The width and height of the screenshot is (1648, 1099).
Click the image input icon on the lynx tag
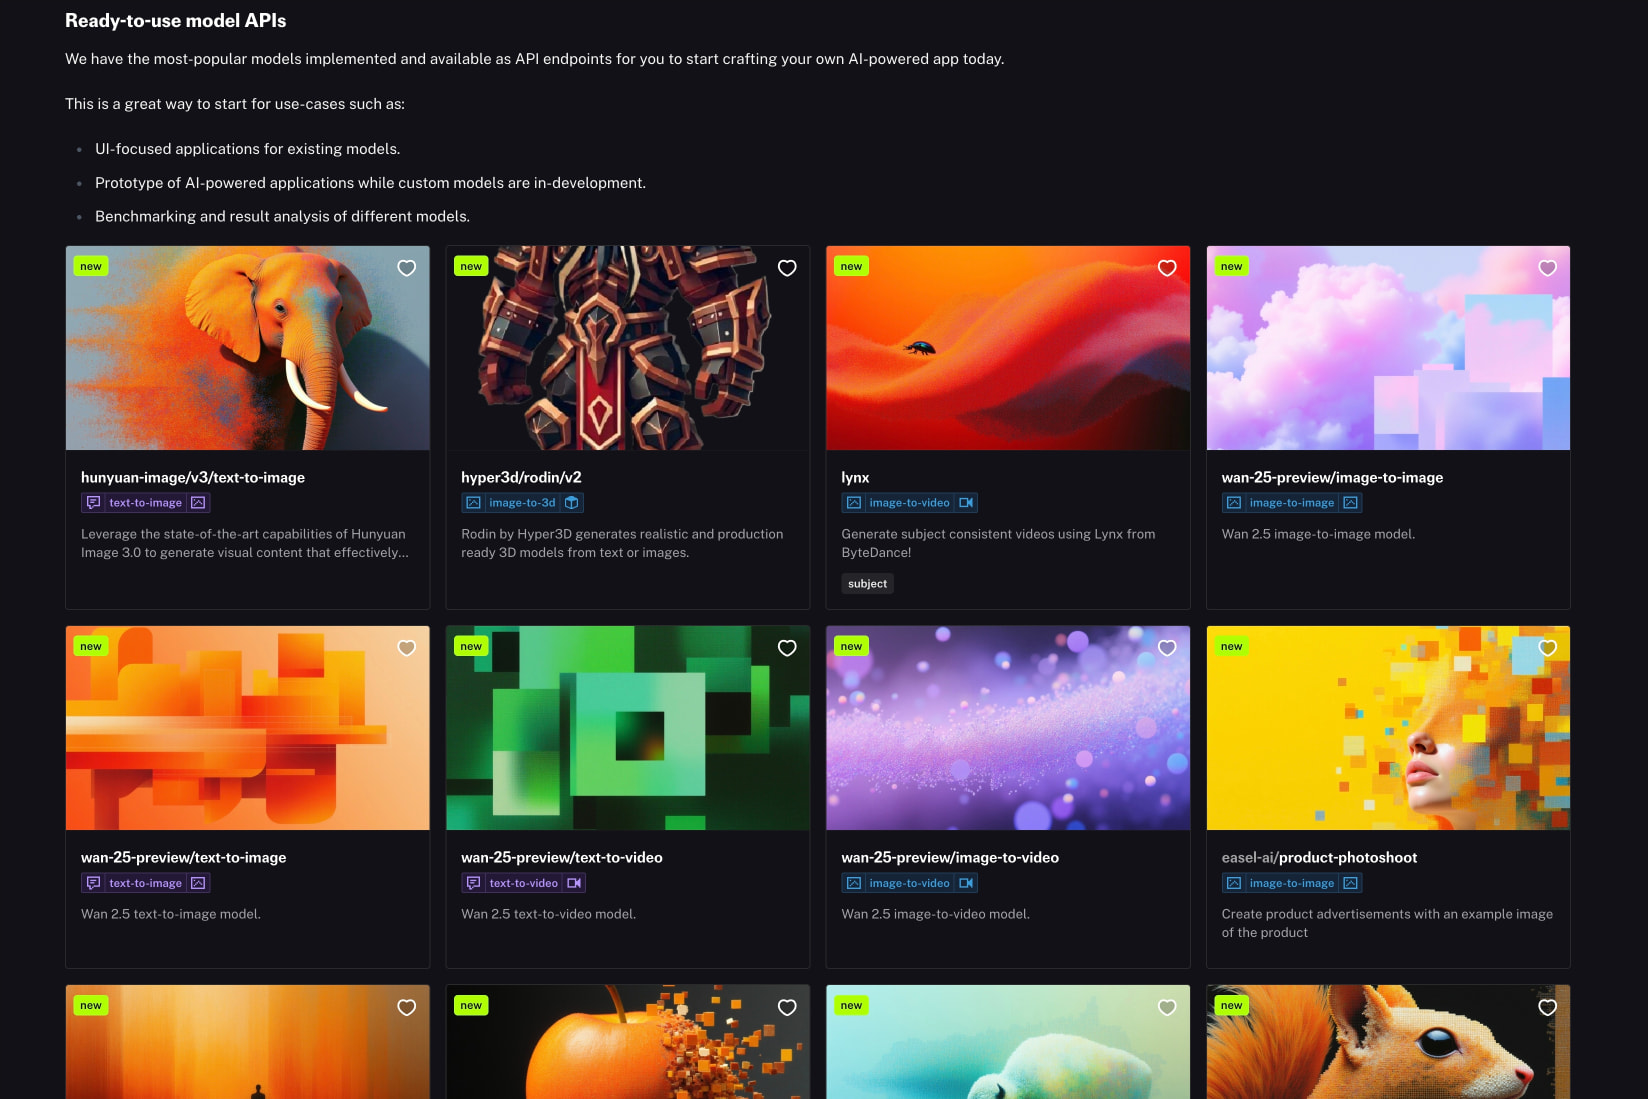point(853,503)
